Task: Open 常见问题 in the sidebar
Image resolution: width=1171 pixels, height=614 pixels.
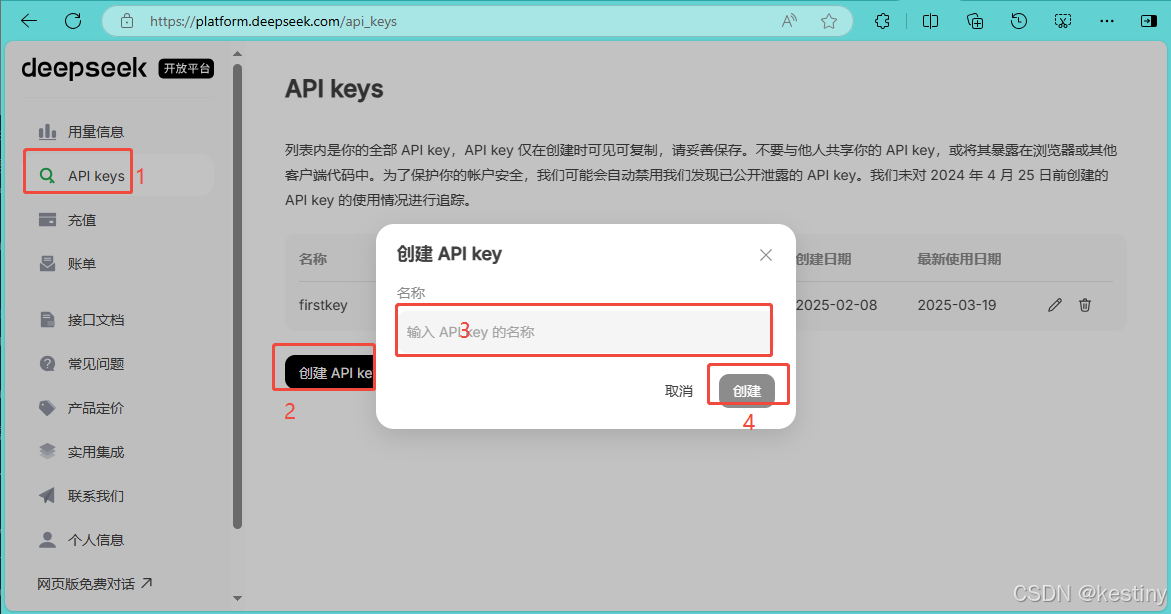Action: pos(96,364)
